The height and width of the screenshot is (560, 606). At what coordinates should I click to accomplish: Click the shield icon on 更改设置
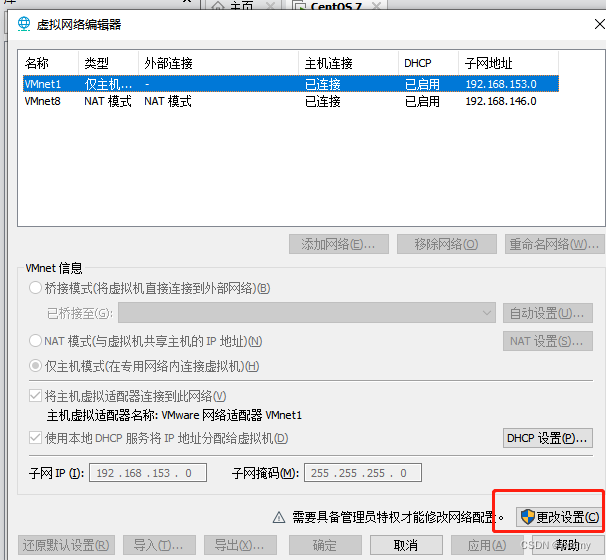(x=526, y=517)
